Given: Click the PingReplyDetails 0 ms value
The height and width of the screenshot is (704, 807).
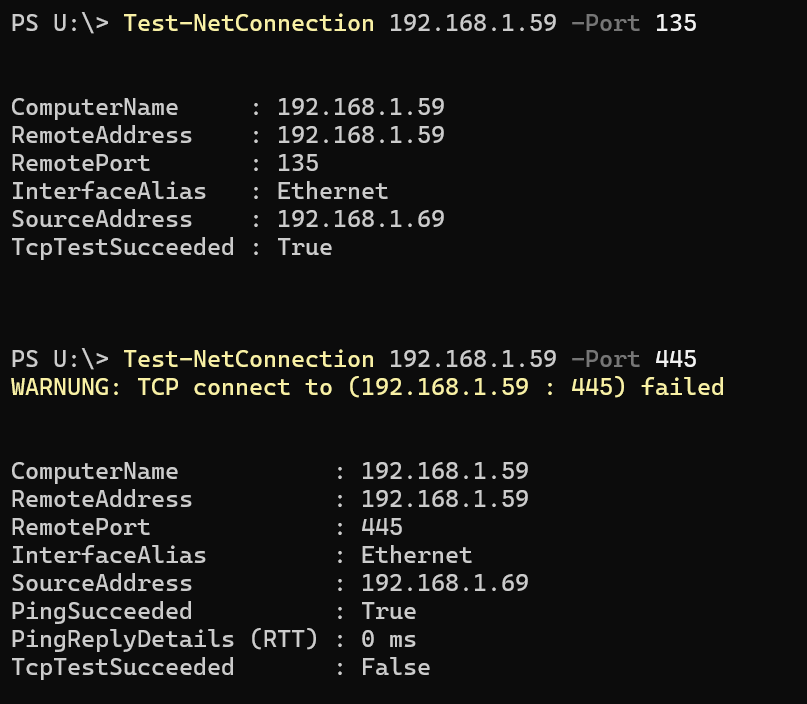Looking at the screenshot, I should click(x=389, y=640).
